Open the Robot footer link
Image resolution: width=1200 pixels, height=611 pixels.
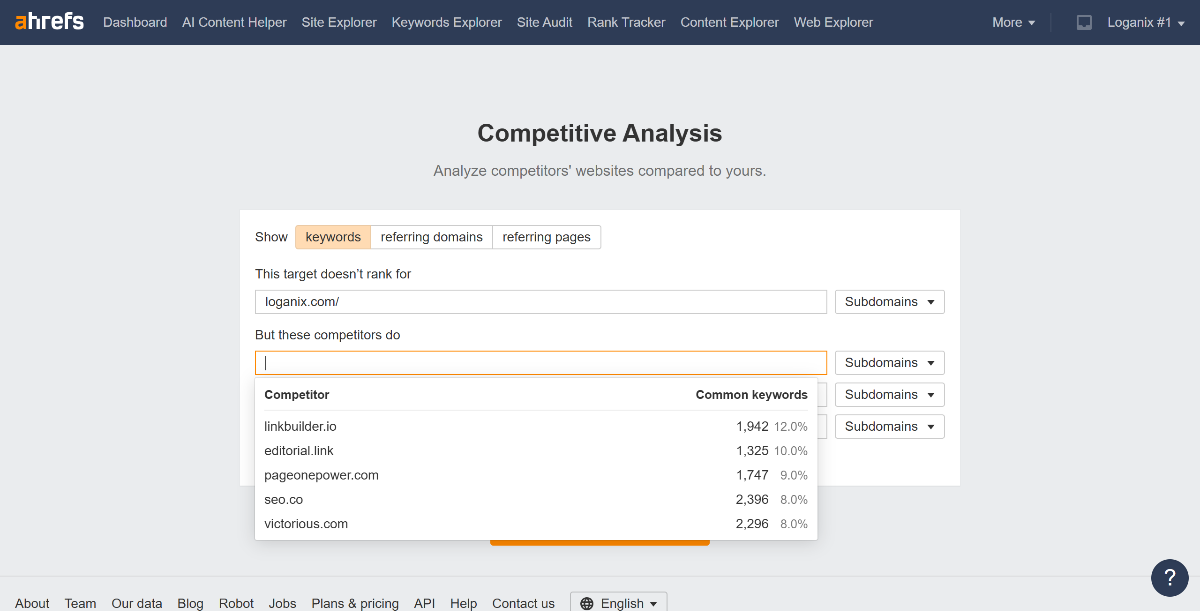coord(237,603)
